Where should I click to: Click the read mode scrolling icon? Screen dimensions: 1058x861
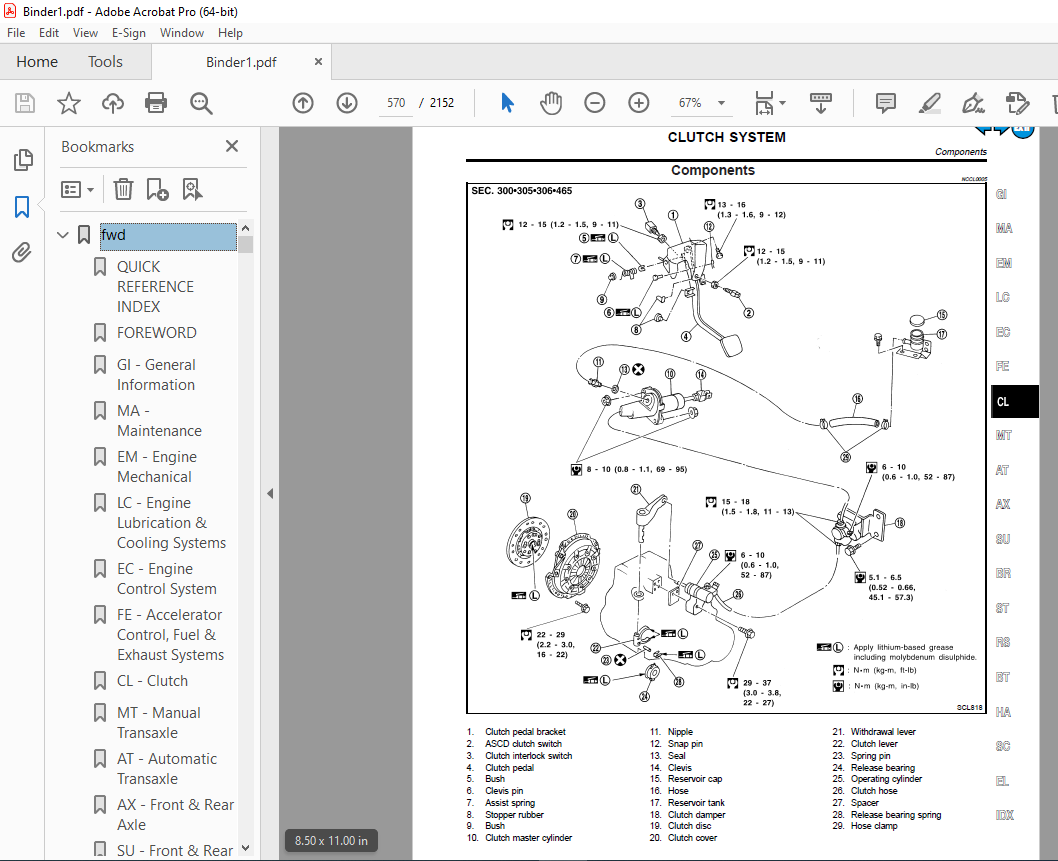(x=820, y=103)
